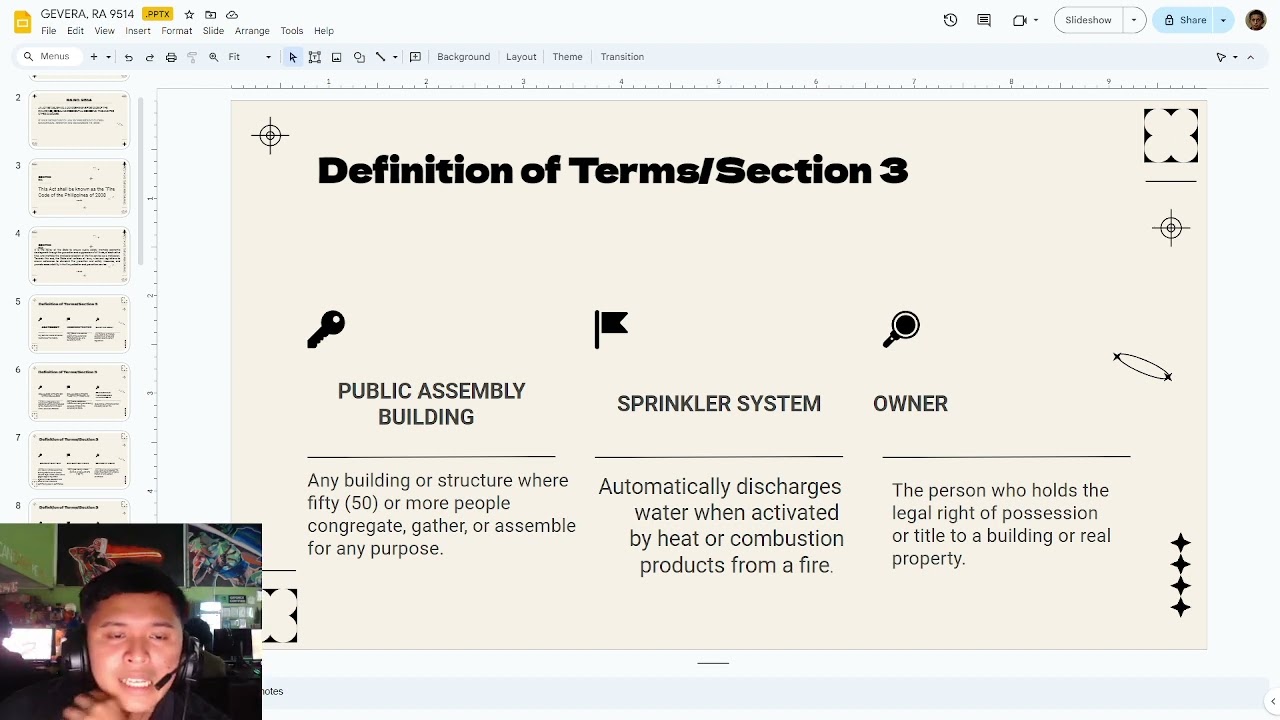Open the comments panel icon

(984, 20)
